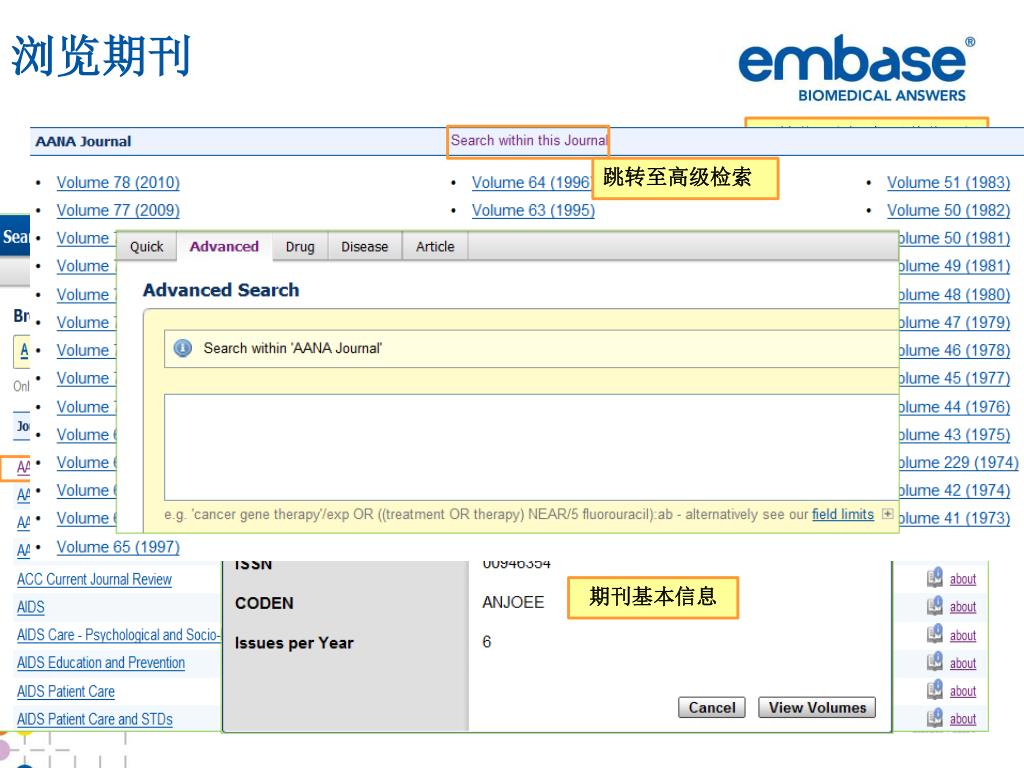Screen dimensions: 1024x768
Task: Open the AIDS journal link
Action: click(31, 607)
